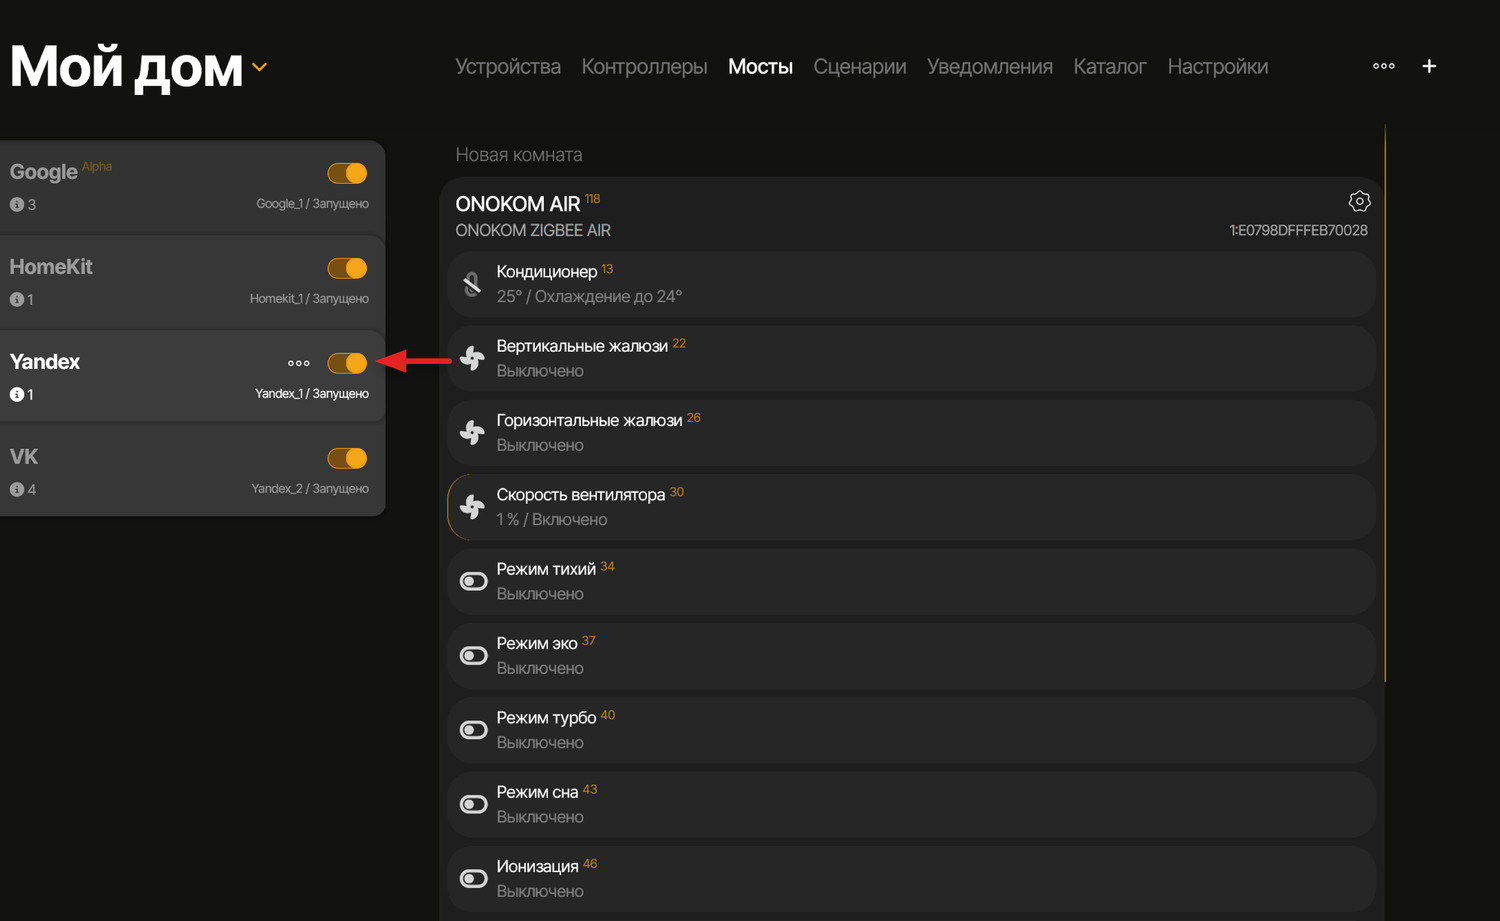The image size is (1500, 921).
Task: Switch to the Сценарии tab
Action: point(860,66)
